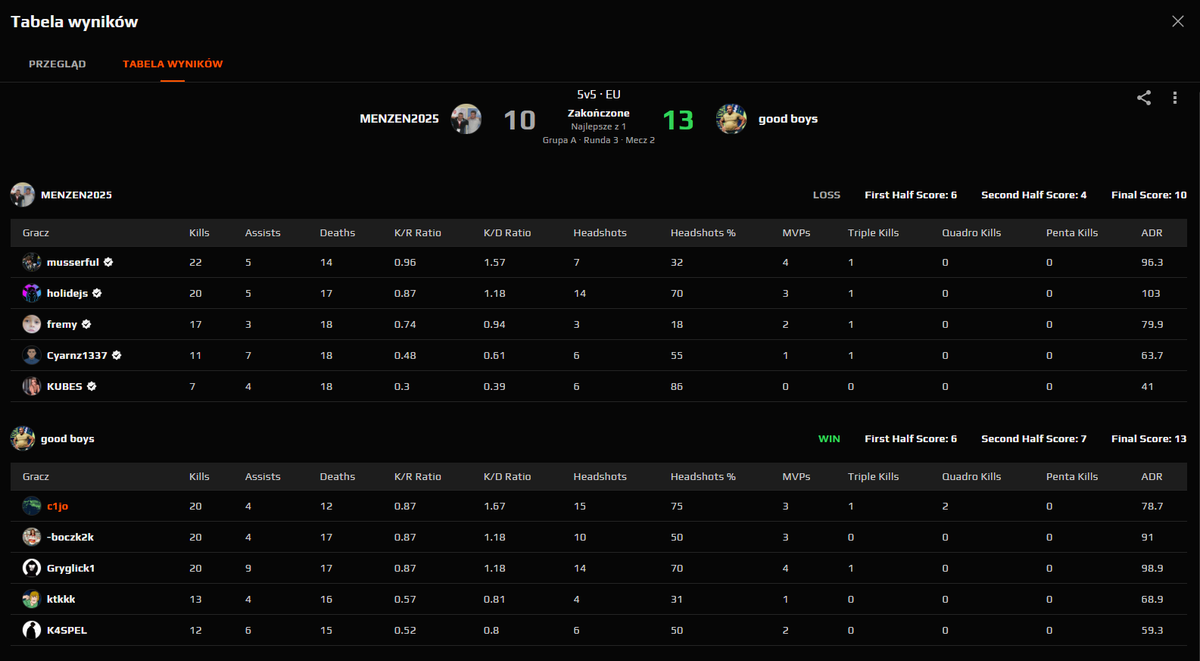Click holidejs's avatar icon
The height and width of the screenshot is (661, 1200).
pyautogui.click(x=32, y=293)
